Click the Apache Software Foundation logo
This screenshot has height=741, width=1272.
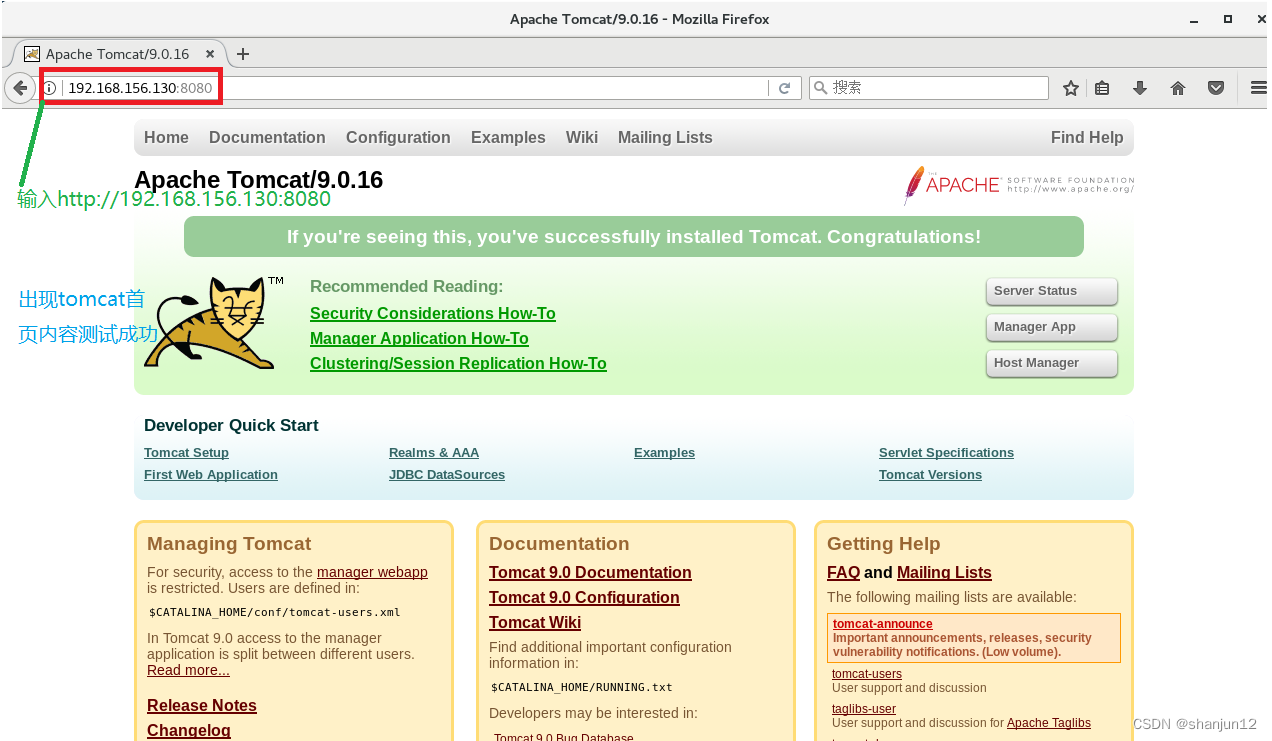[x=1018, y=185]
